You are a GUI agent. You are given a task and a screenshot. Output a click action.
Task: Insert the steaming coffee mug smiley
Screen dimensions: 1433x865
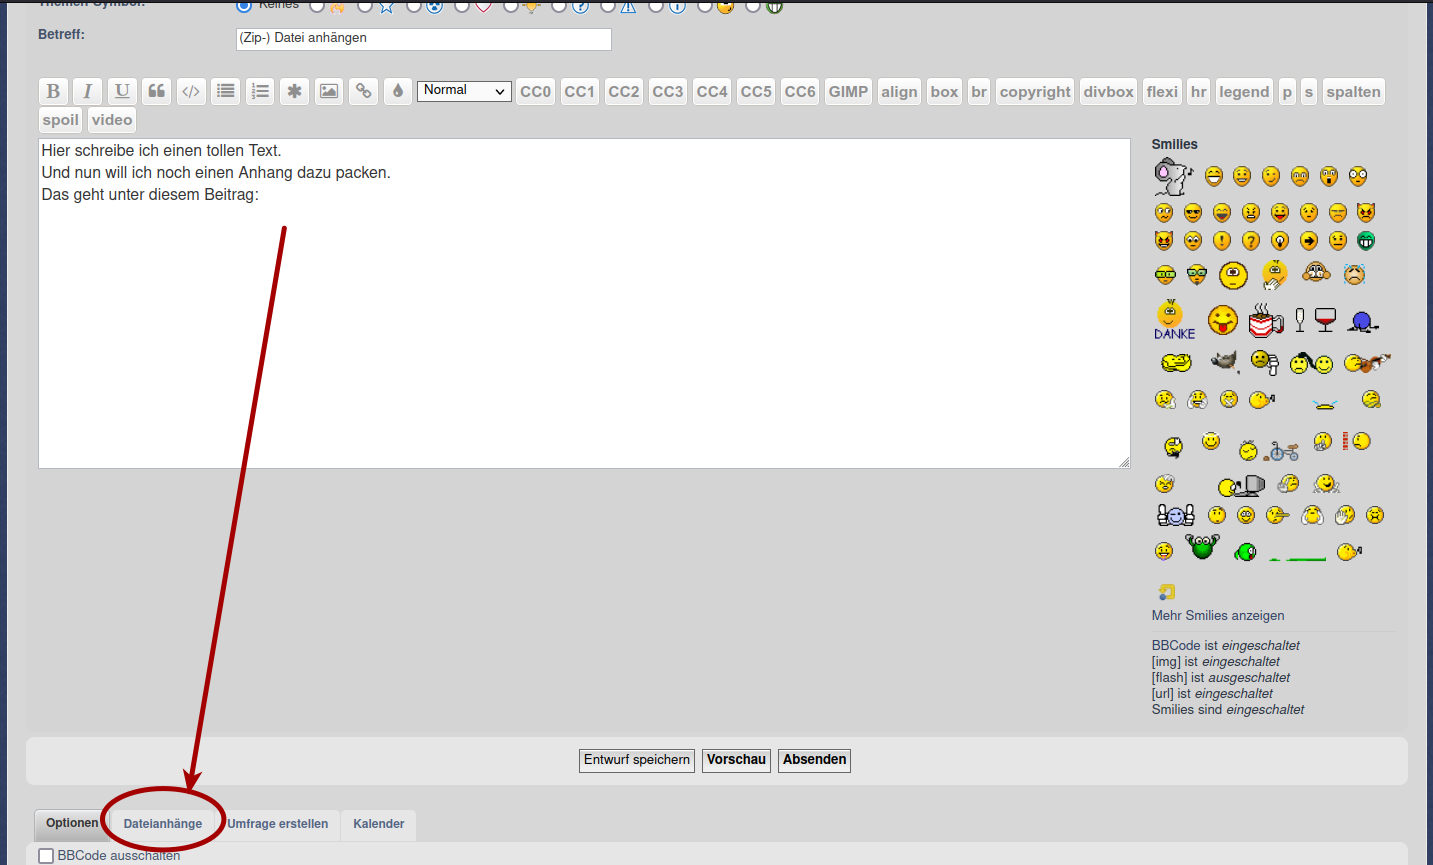point(1265,320)
